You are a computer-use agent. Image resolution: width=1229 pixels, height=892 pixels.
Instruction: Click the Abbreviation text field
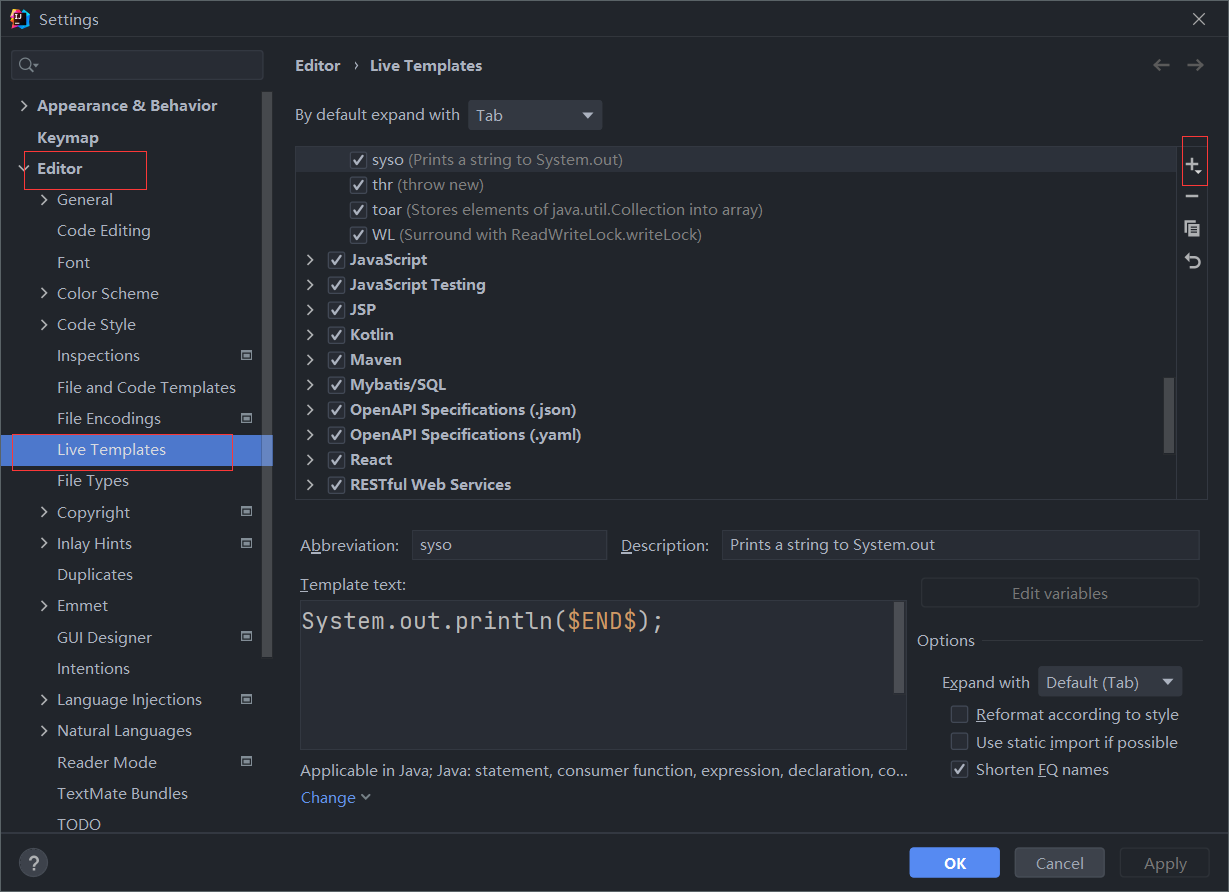pyautogui.click(x=509, y=545)
